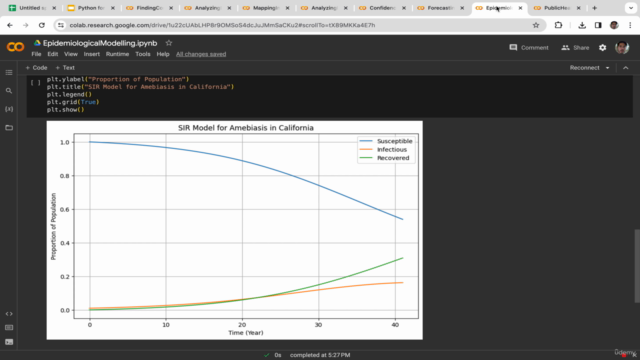Image resolution: width=640 pixels, height=360 pixels.
Task: Open a new browser tab
Action: click(x=594, y=8)
